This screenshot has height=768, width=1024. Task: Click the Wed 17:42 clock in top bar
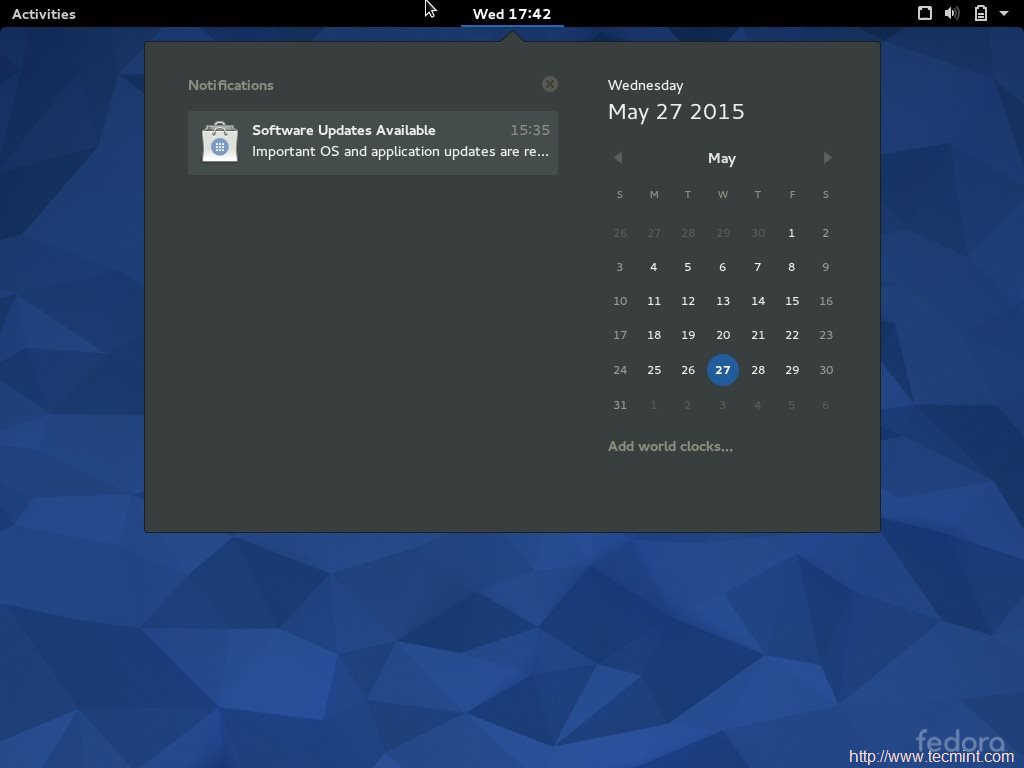pos(512,13)
